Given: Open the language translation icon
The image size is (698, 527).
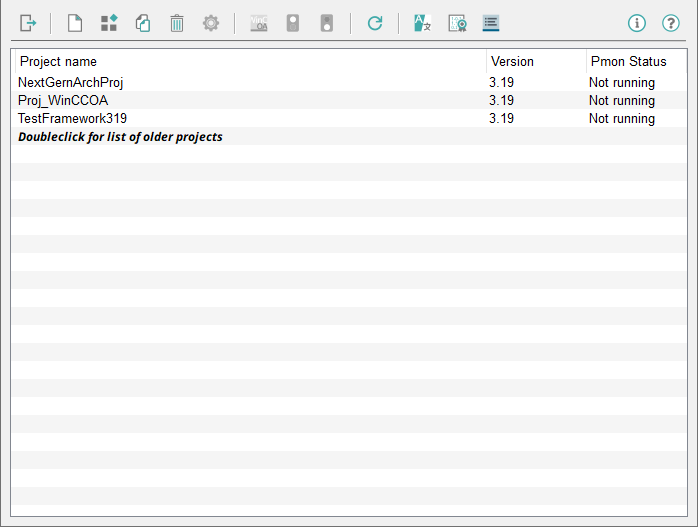Looking at the screenshot, I should (422, 23).
